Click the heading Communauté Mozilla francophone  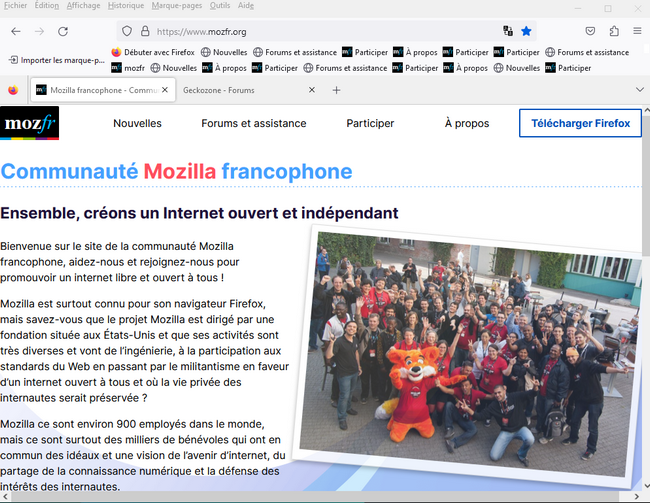point(177,171)
